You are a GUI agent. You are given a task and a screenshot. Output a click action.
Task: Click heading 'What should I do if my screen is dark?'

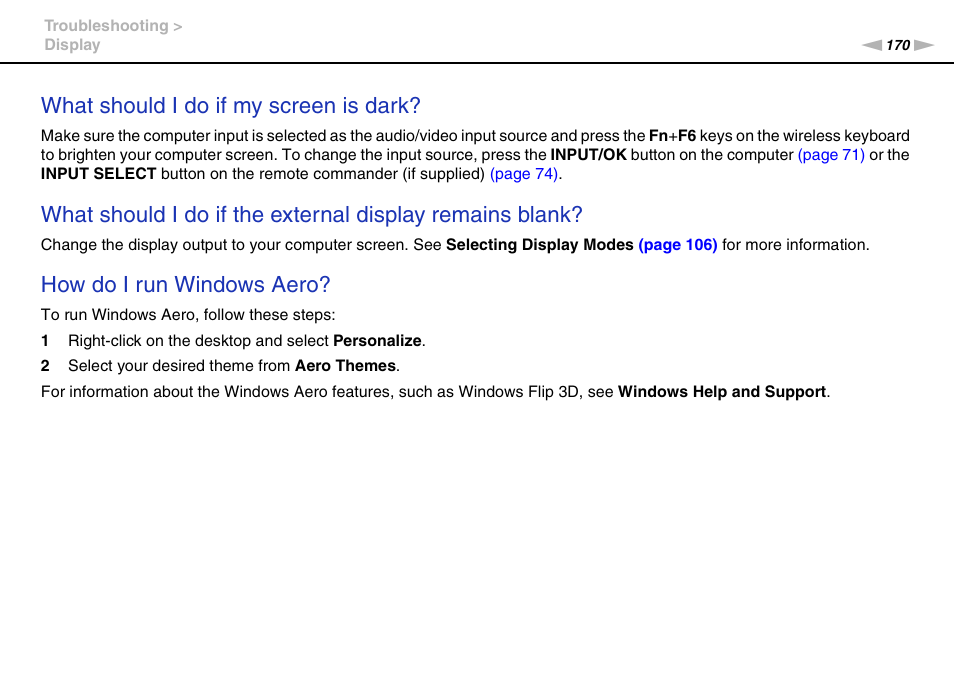click(231, 106)
